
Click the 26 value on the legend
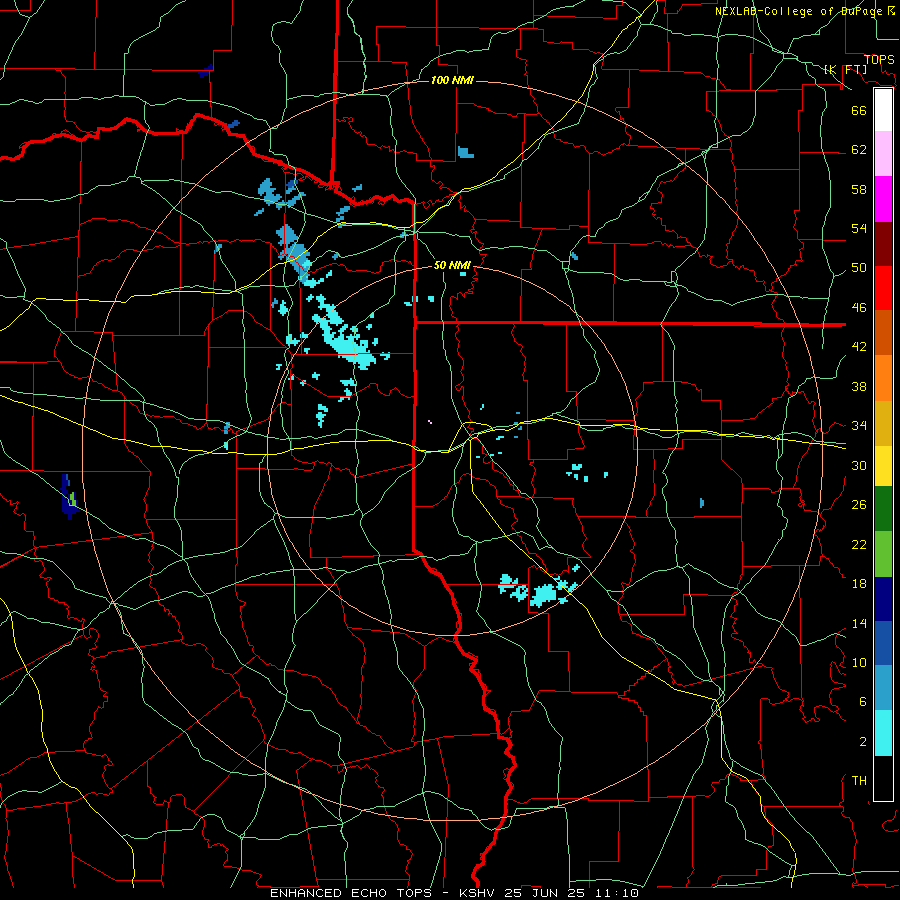(859, 505)
